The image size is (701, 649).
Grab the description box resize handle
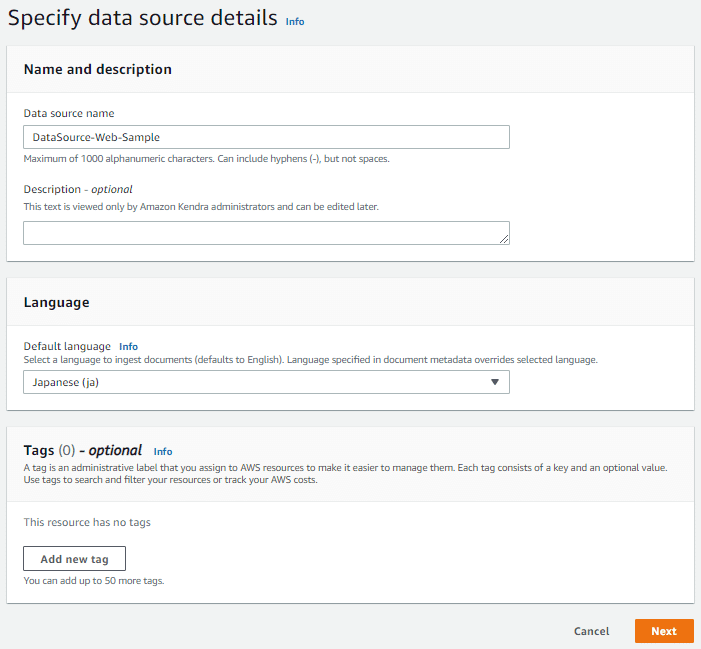504,239
